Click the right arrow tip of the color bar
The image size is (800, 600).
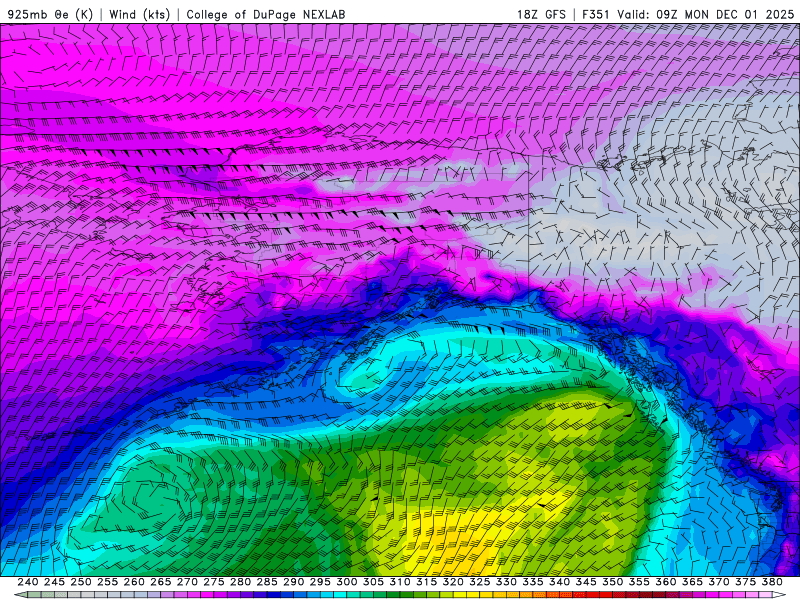click(780, 595)
